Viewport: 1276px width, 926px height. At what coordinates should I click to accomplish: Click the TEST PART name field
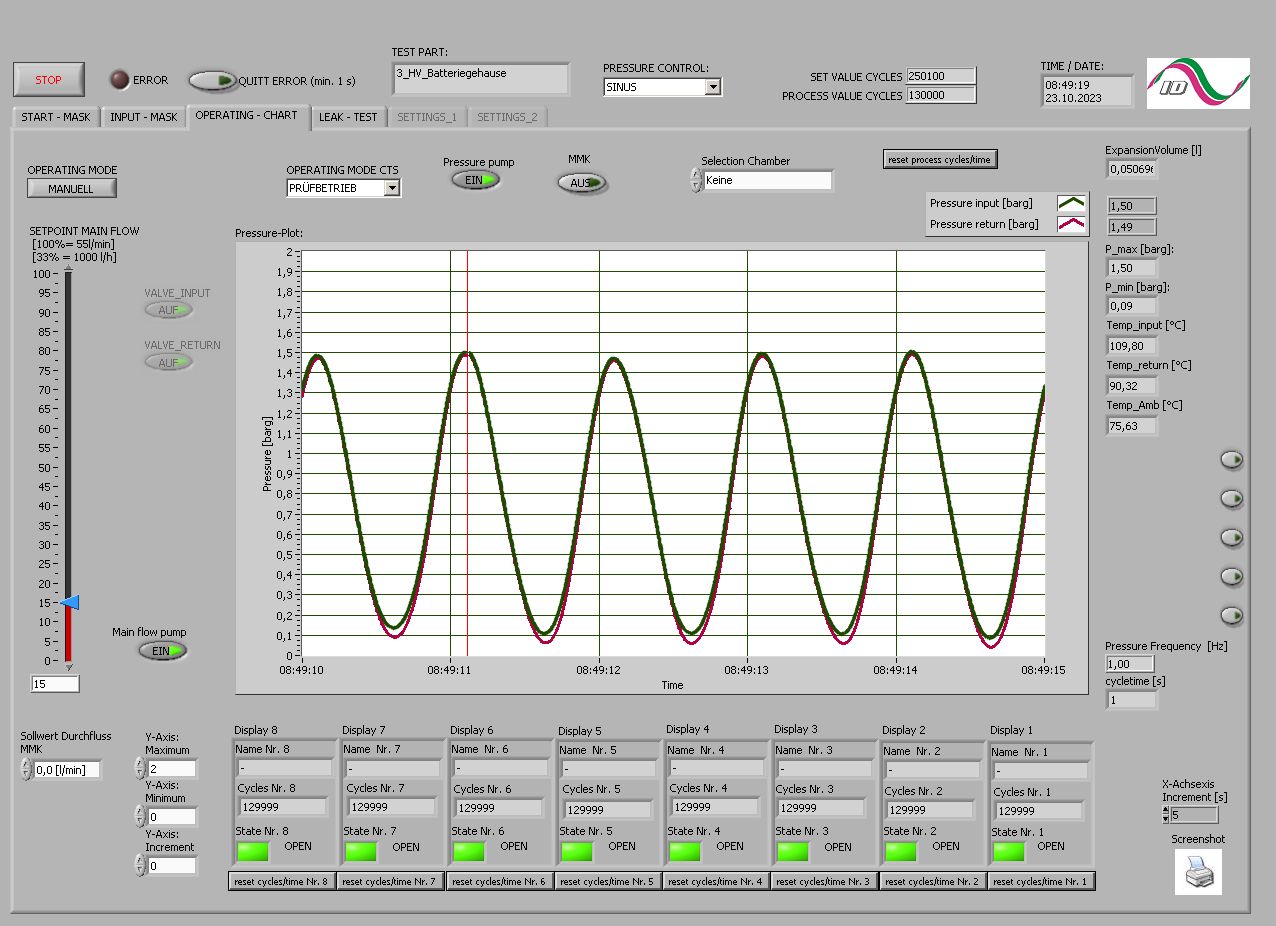[481, 79]
